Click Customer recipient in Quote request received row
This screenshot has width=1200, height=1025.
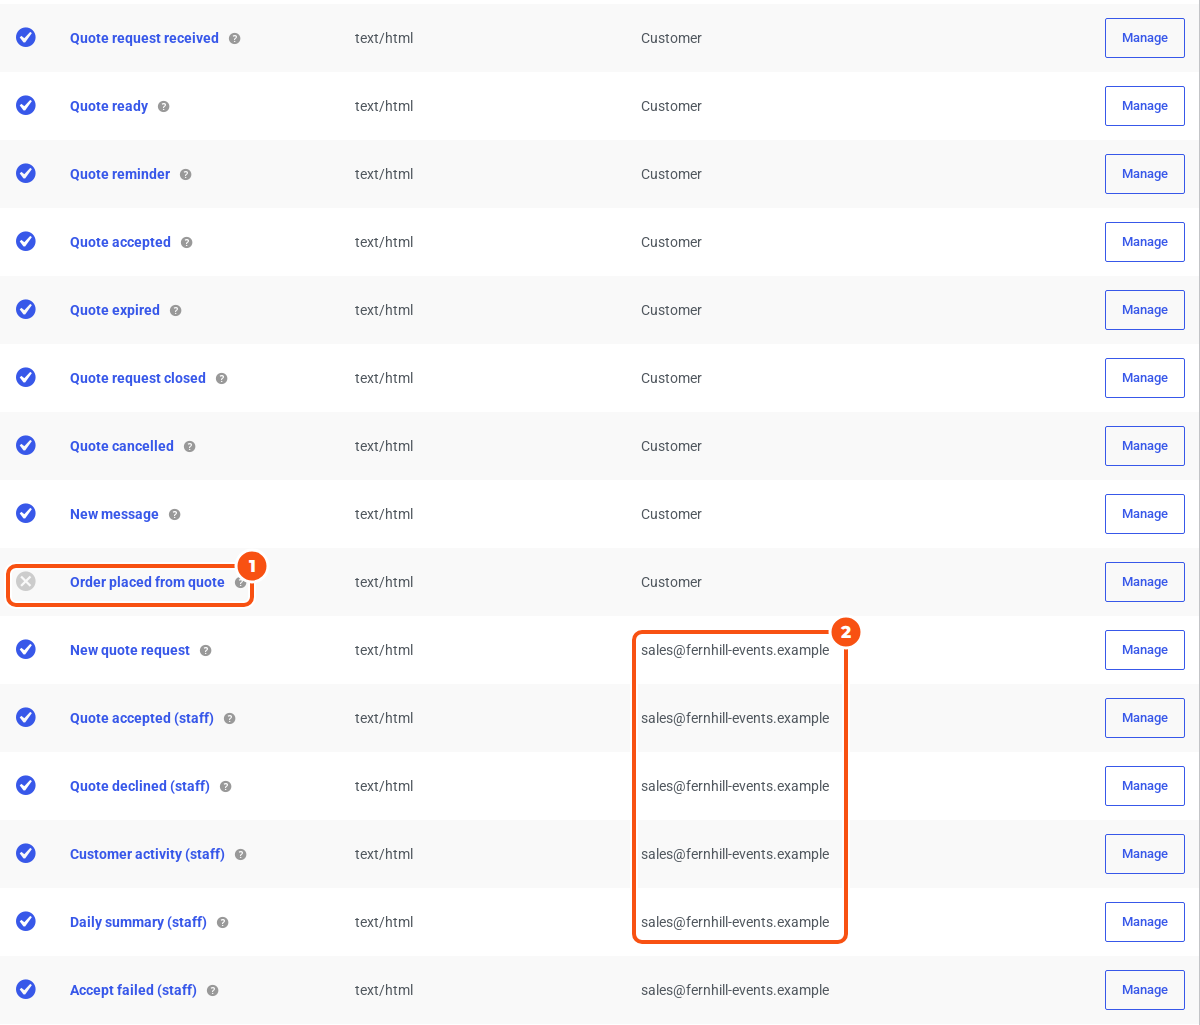click(x=671, y=38)
